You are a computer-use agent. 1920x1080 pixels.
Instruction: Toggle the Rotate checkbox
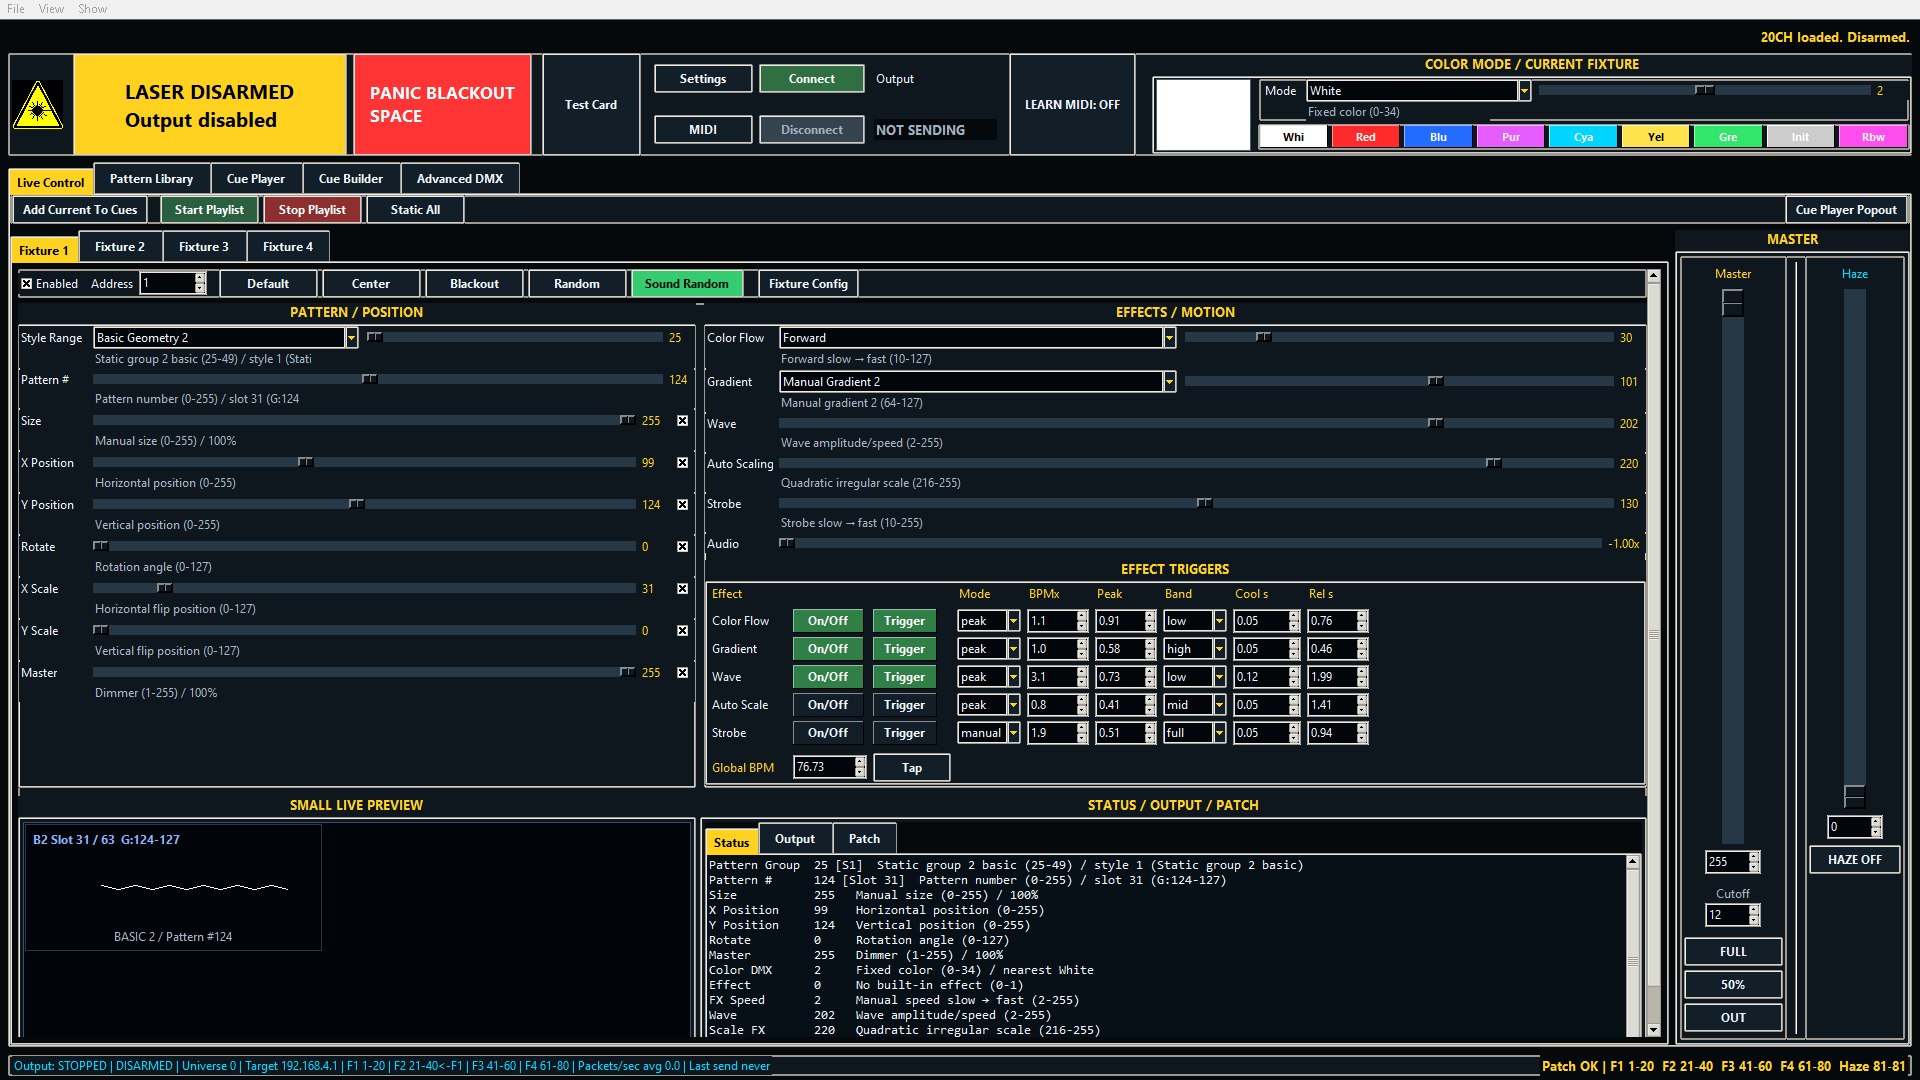tap(682, 547)
